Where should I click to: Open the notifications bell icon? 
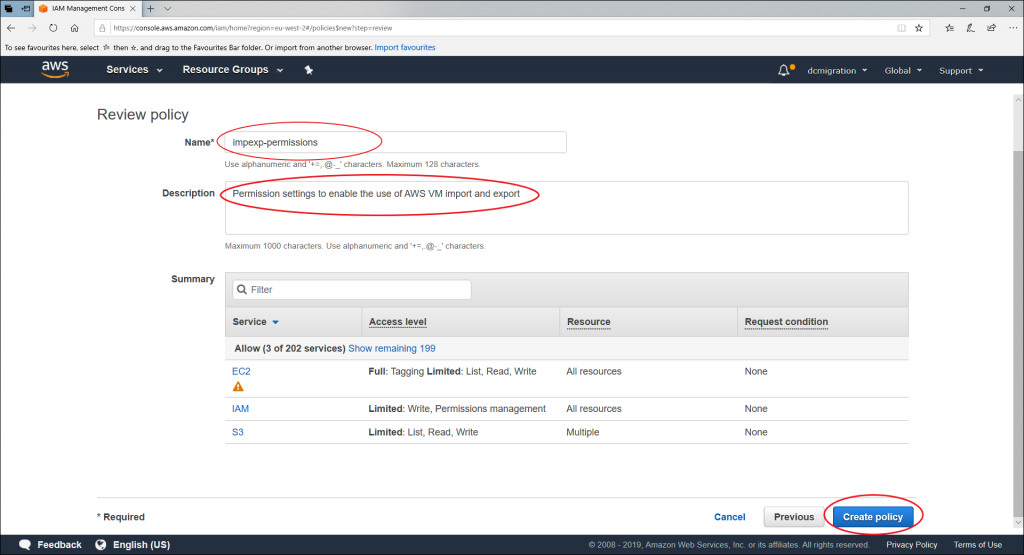(x=784, y=70)
